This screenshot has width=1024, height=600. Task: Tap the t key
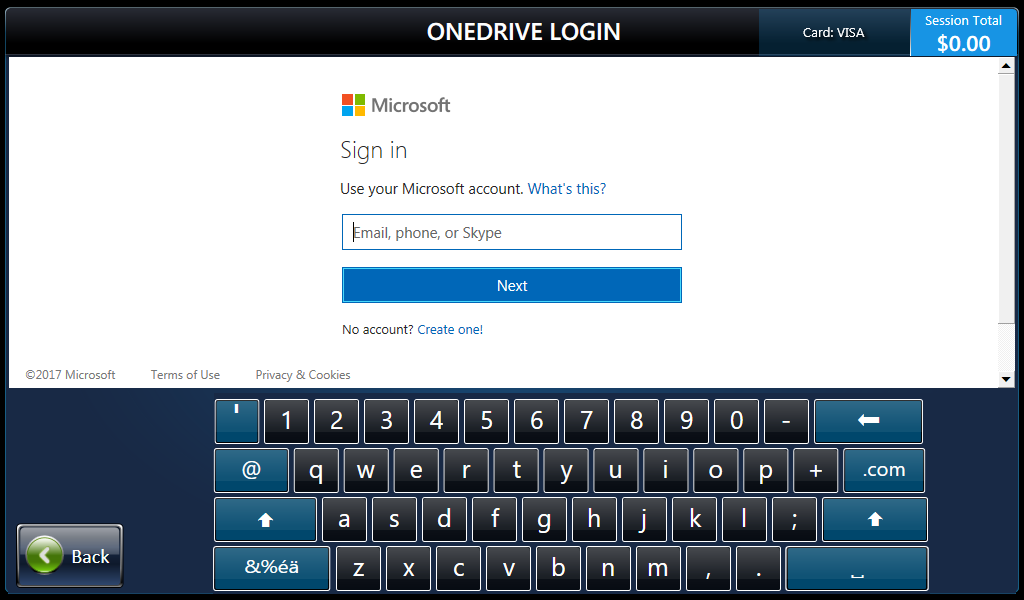(x=516, y=470)
